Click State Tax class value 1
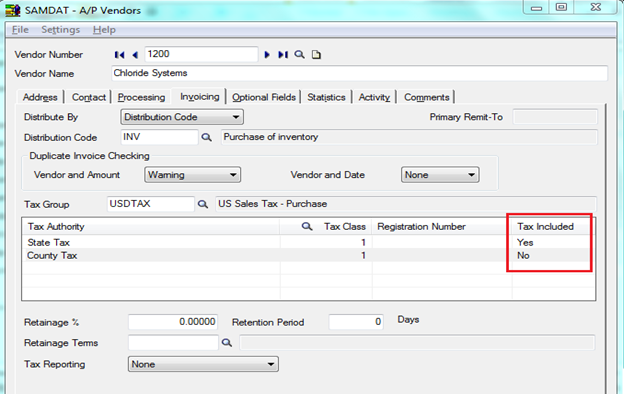 [x=363, y=242]
